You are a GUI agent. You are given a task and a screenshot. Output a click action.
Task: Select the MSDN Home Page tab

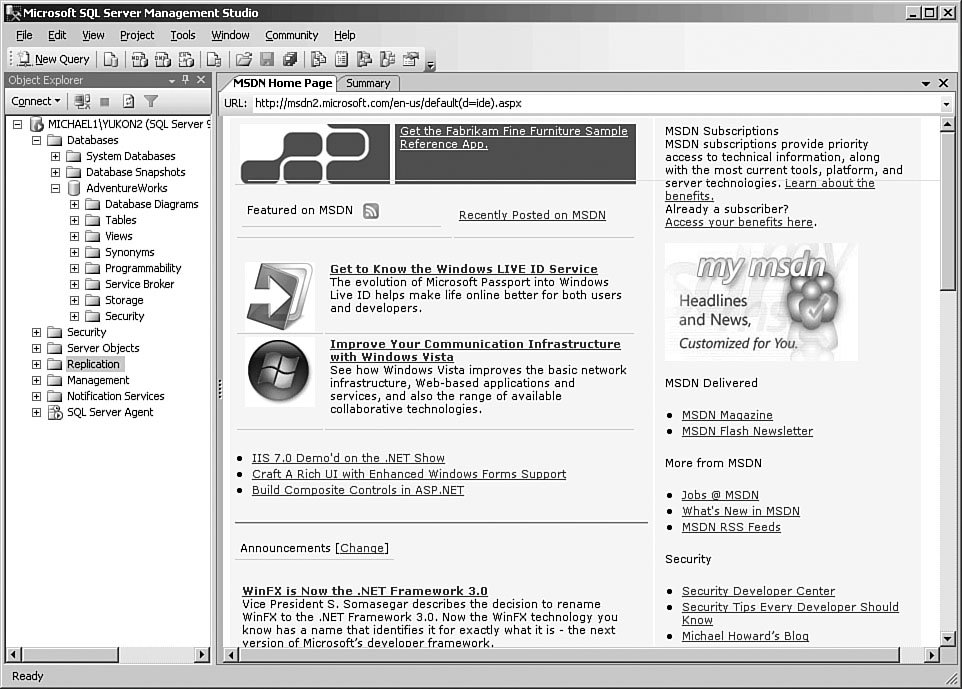point(282,83)
